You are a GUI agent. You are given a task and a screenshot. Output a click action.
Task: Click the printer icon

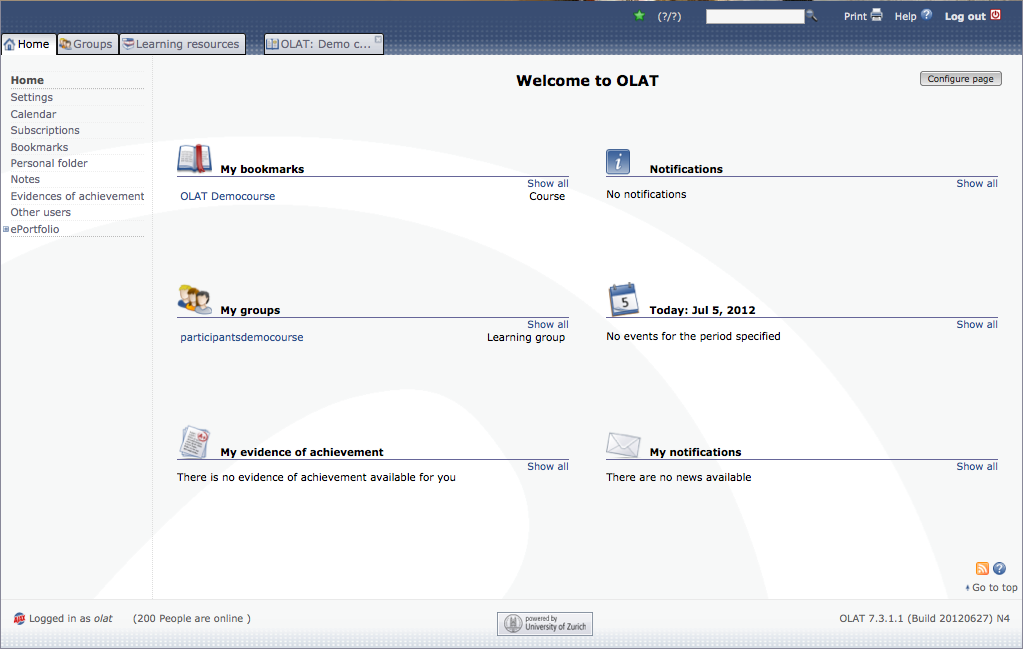pos(876,15)
